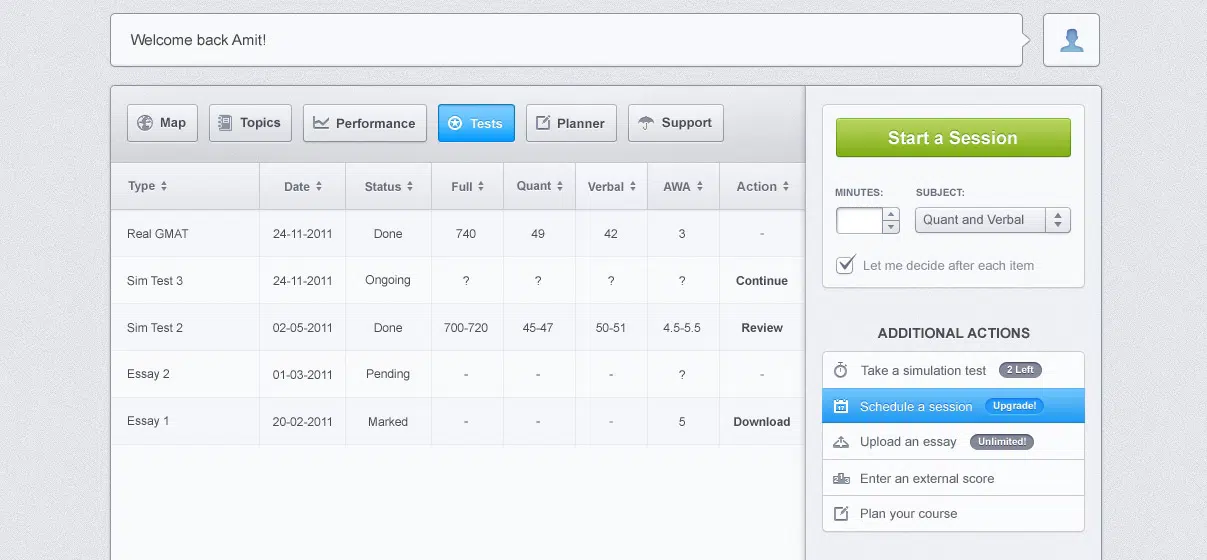Sort the table by Date column
Screen dimensions: 1207x560
tap(302, 186)
